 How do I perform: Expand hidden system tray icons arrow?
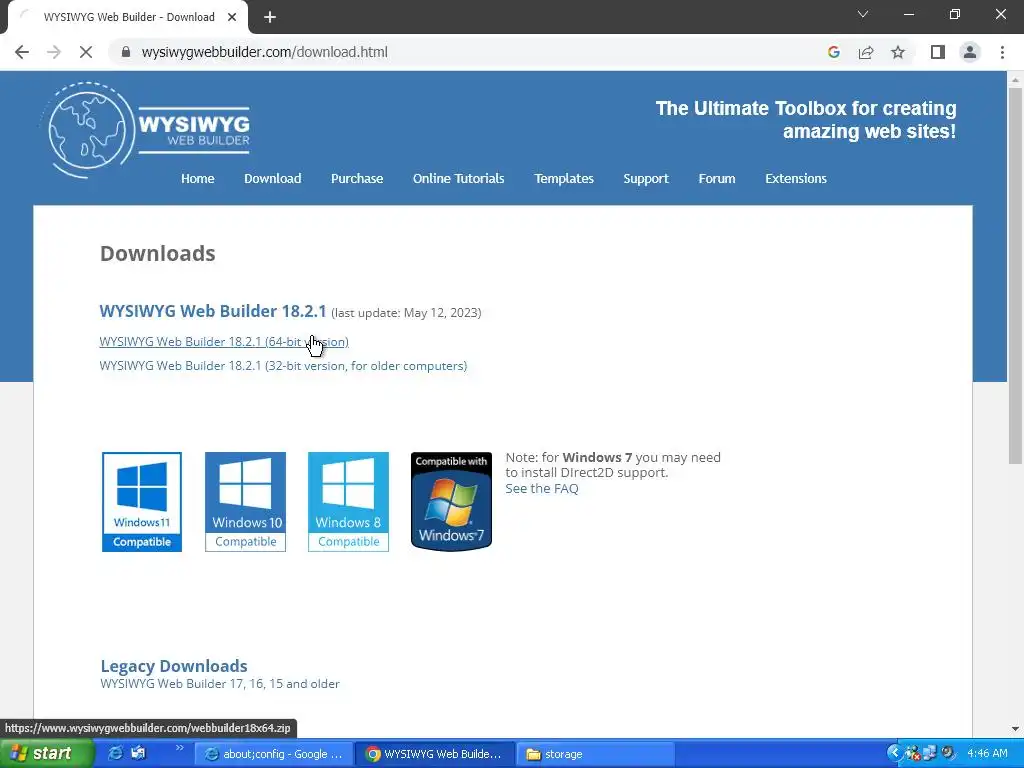[x=894, y=753]
